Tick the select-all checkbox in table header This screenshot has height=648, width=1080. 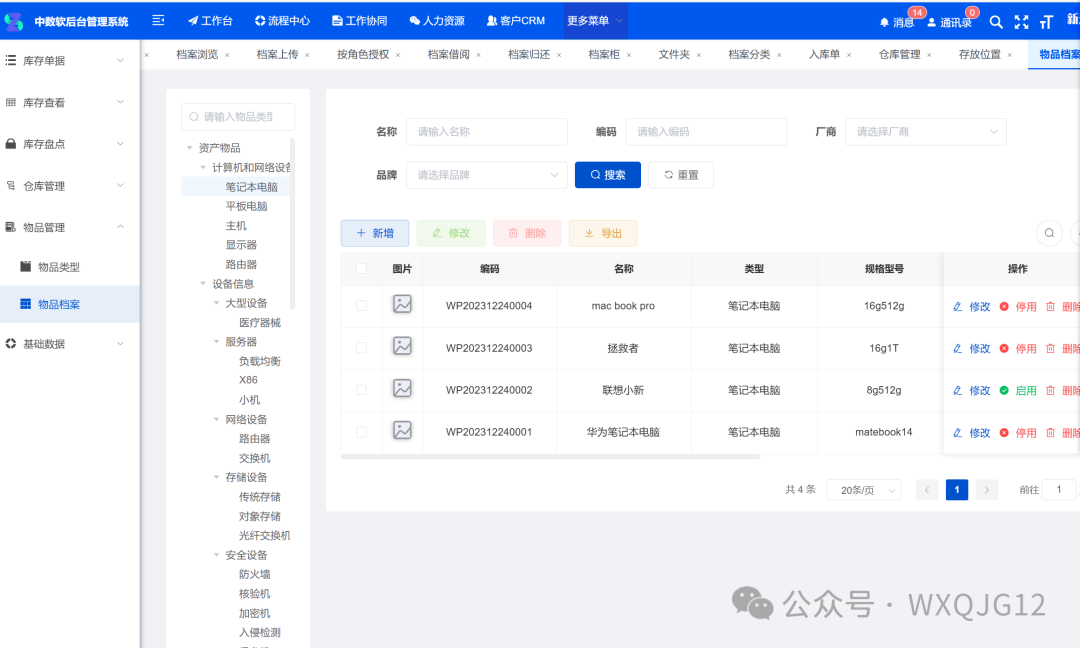click(361, 269)
